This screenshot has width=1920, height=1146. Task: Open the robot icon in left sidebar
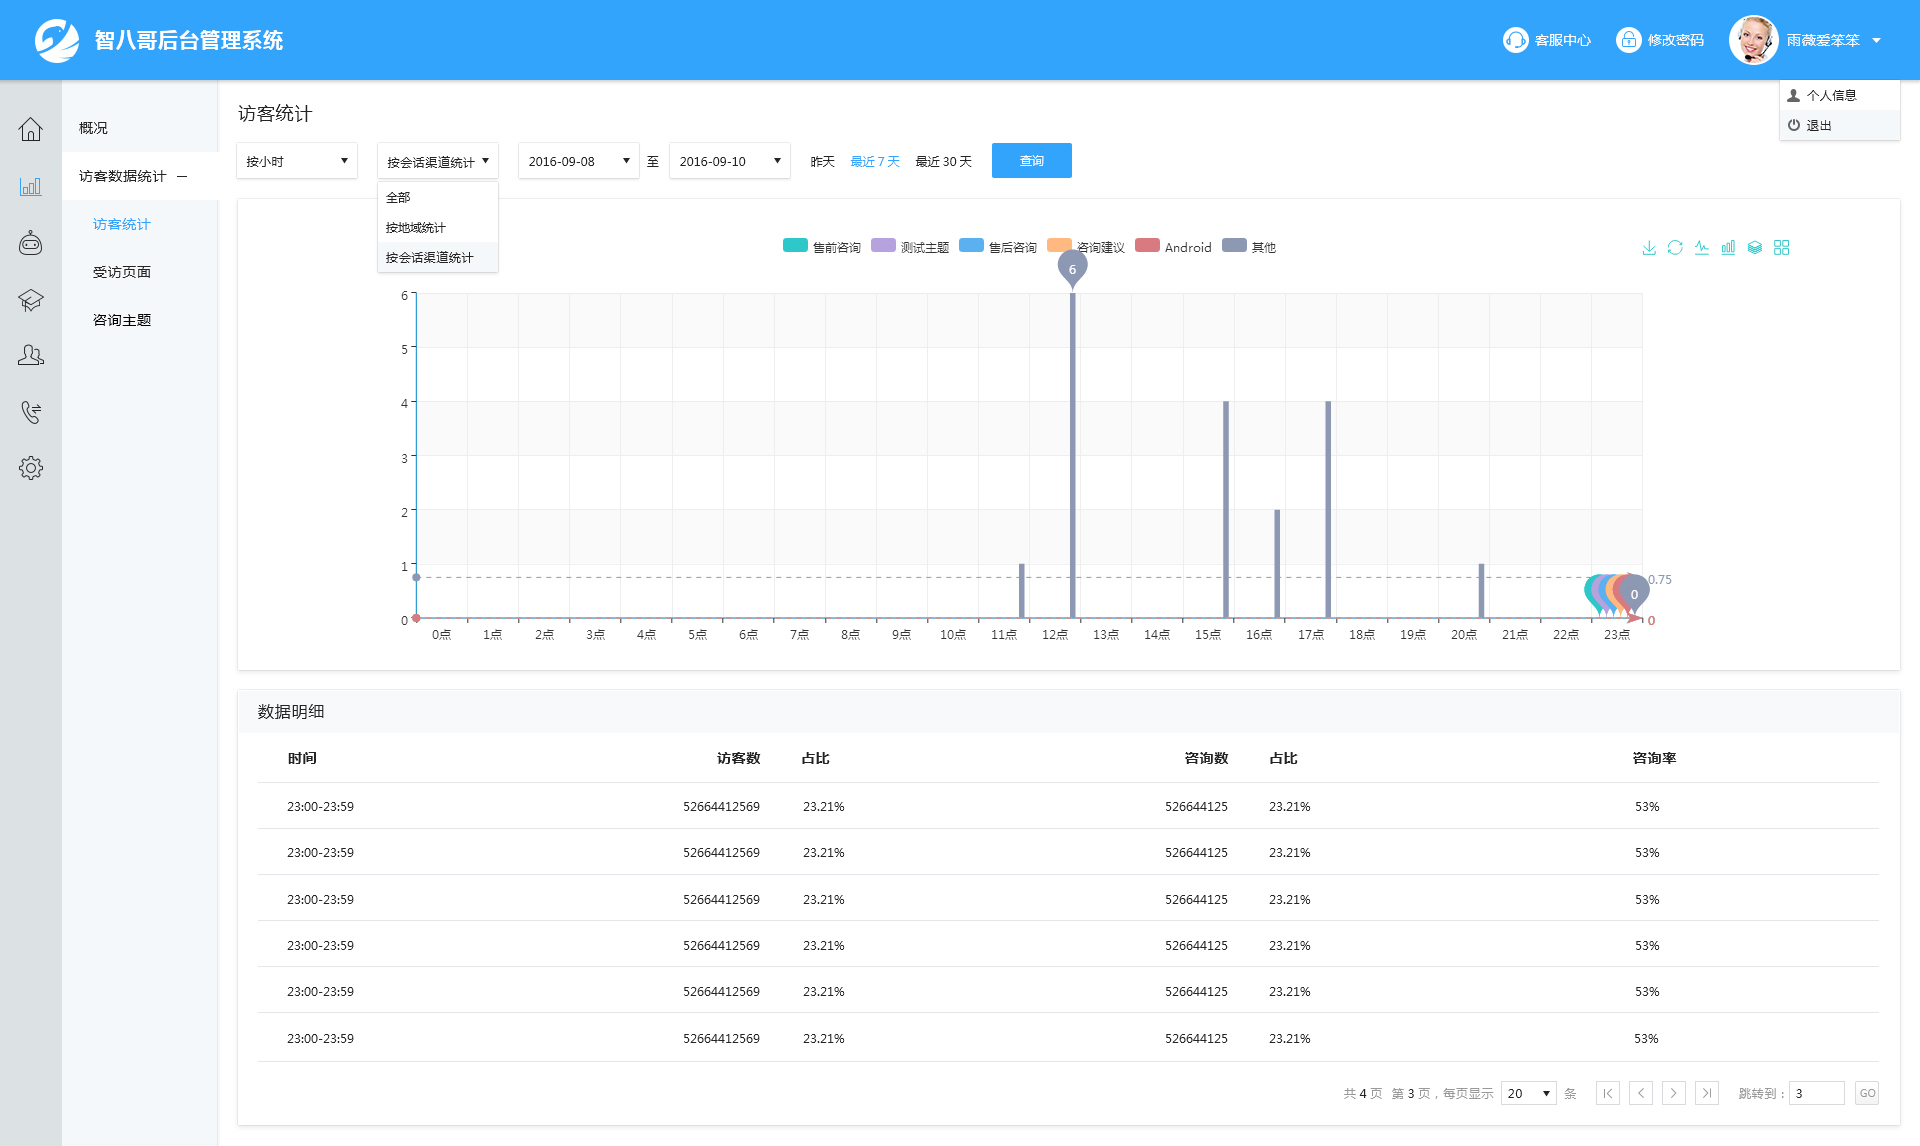pos(31,243)
